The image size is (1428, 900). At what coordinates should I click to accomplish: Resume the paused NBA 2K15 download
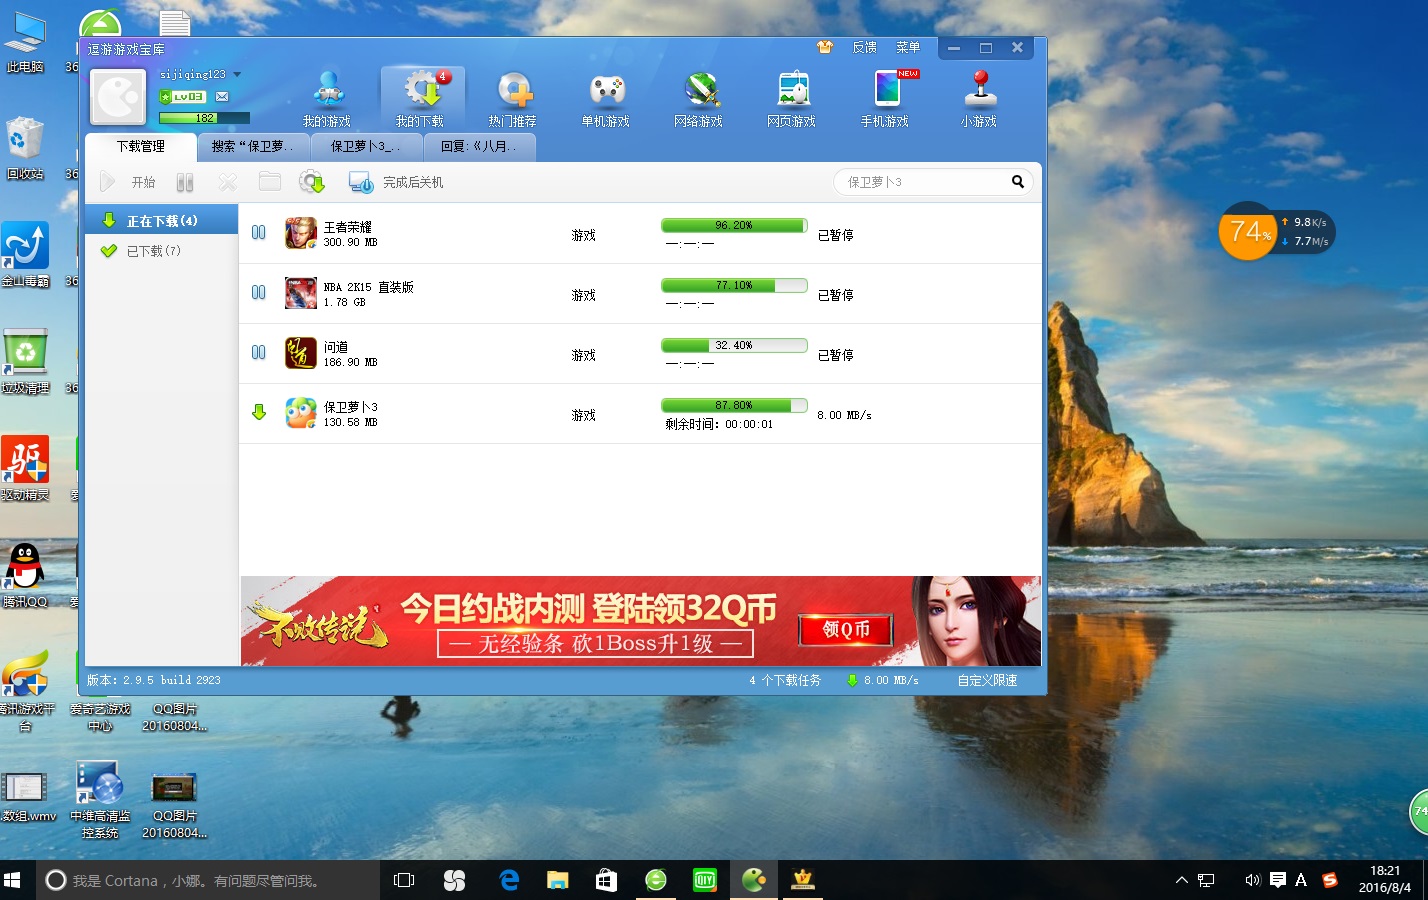pyautogui.click(x=259, y=292)
